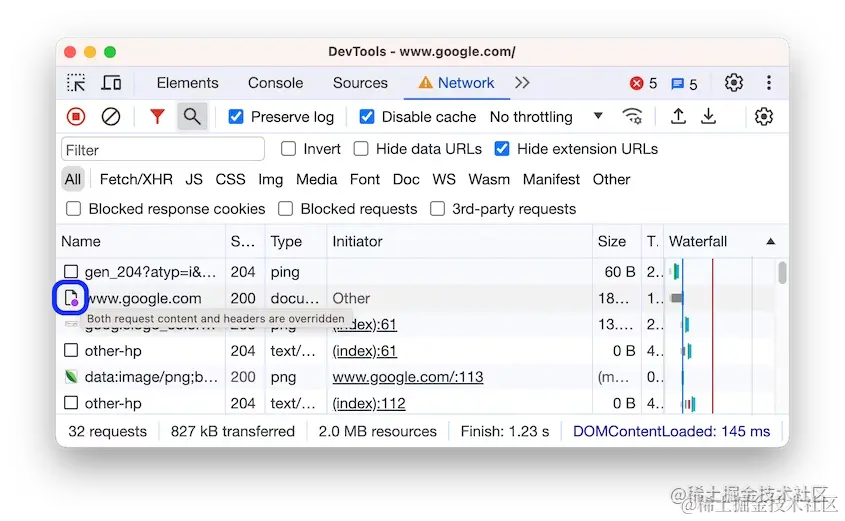Filter by Manifest type
This screenshot has width=845, height=521.
tap(551, 179)
